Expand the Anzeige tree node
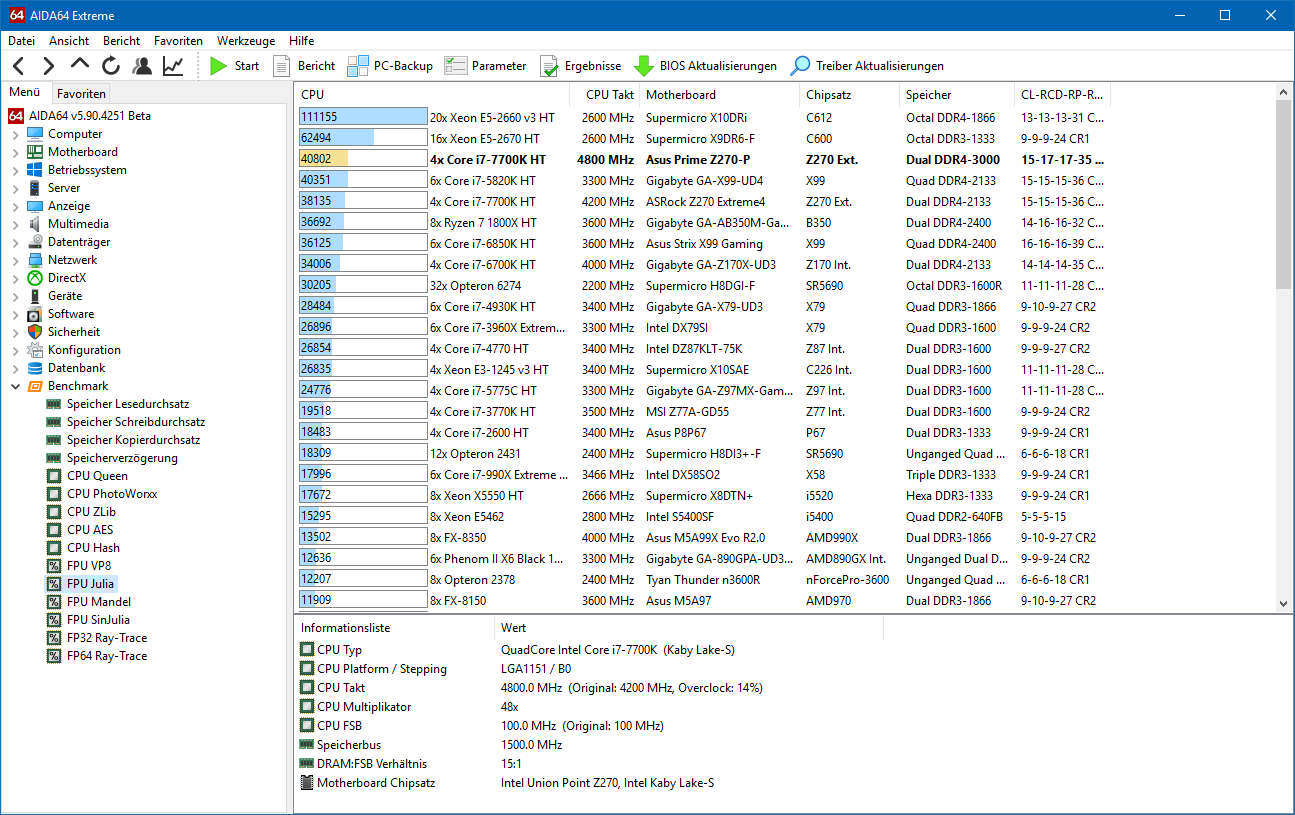The image size is (1295, 815). point(15,206)
